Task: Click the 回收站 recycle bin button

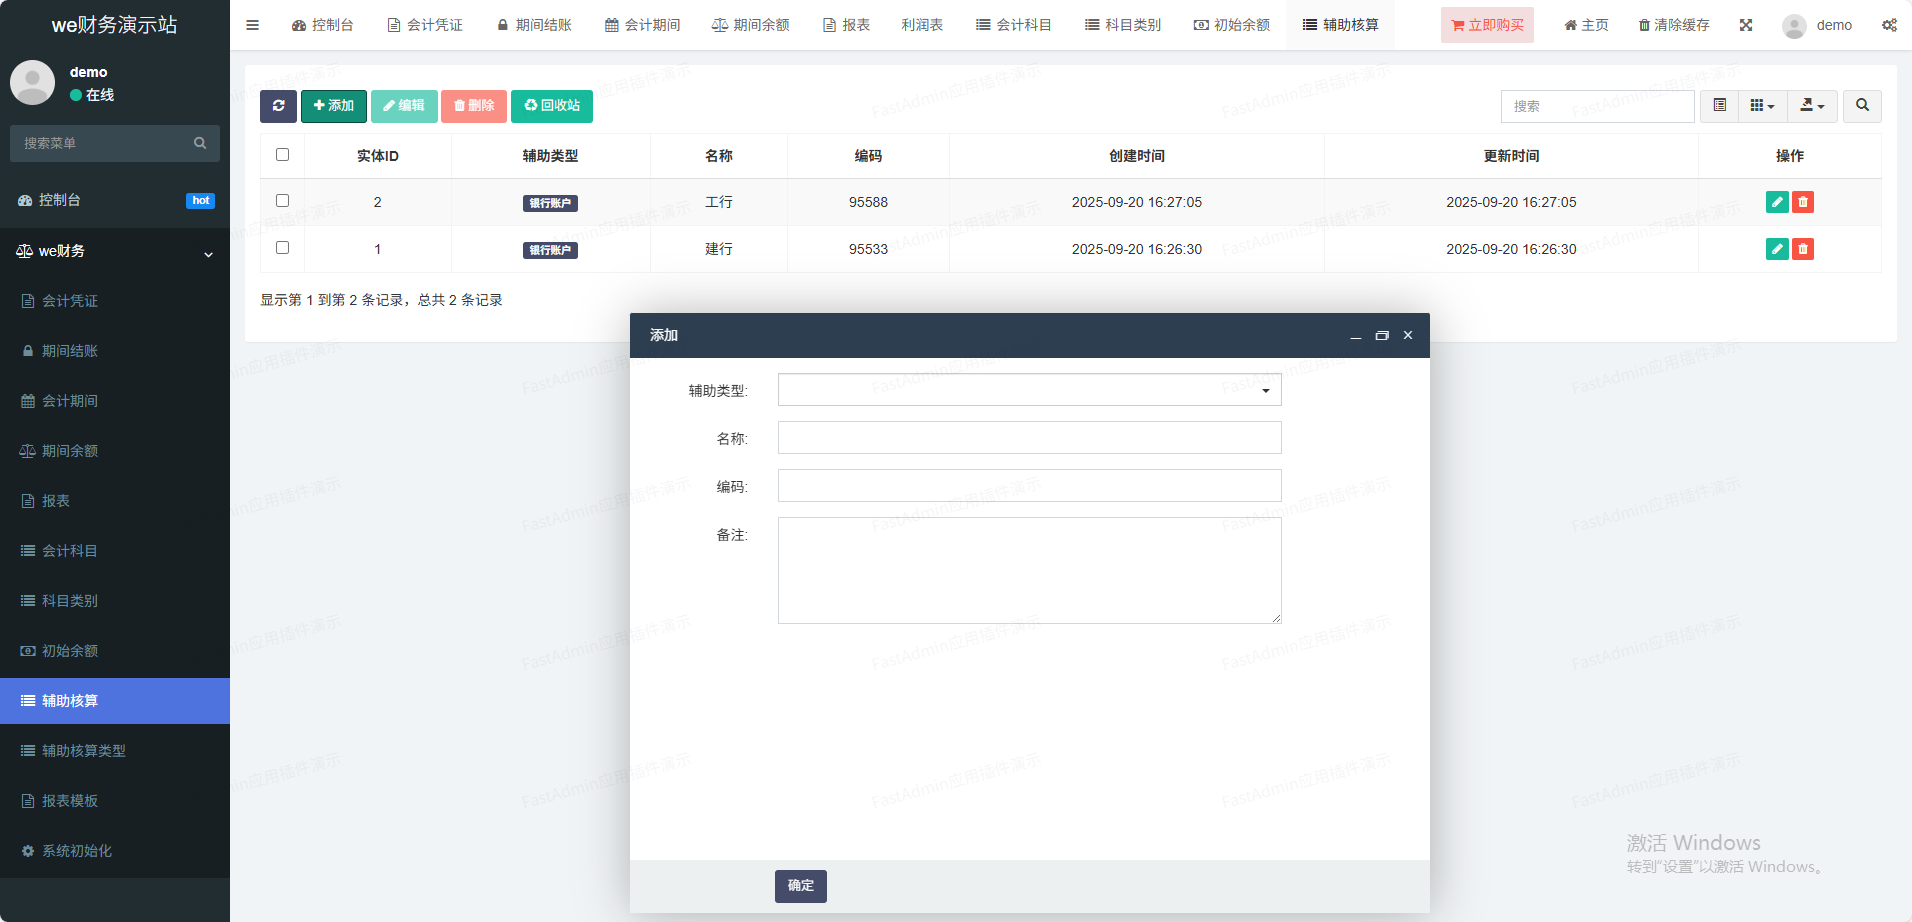Action: (551, 106)
